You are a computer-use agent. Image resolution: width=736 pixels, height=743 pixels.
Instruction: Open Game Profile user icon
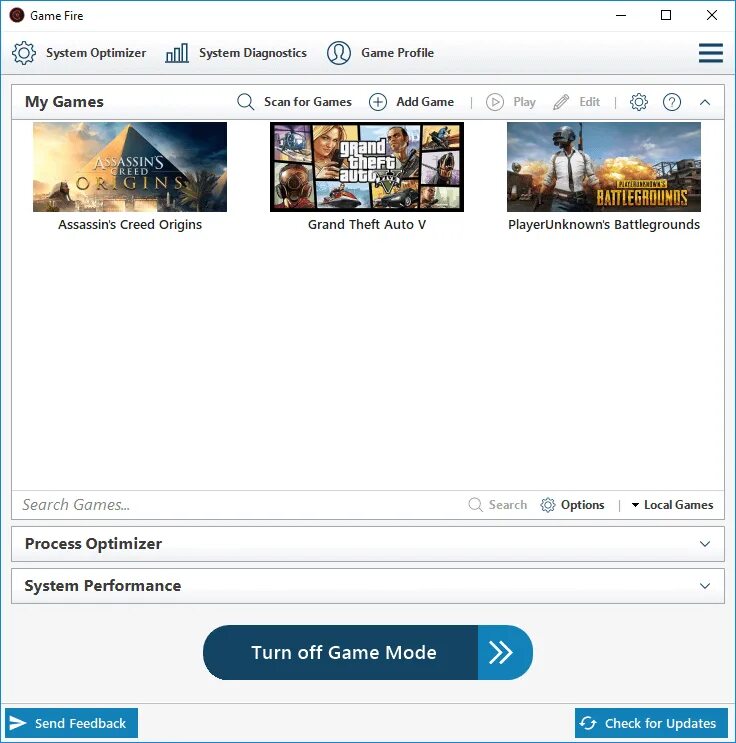point(339,53)
